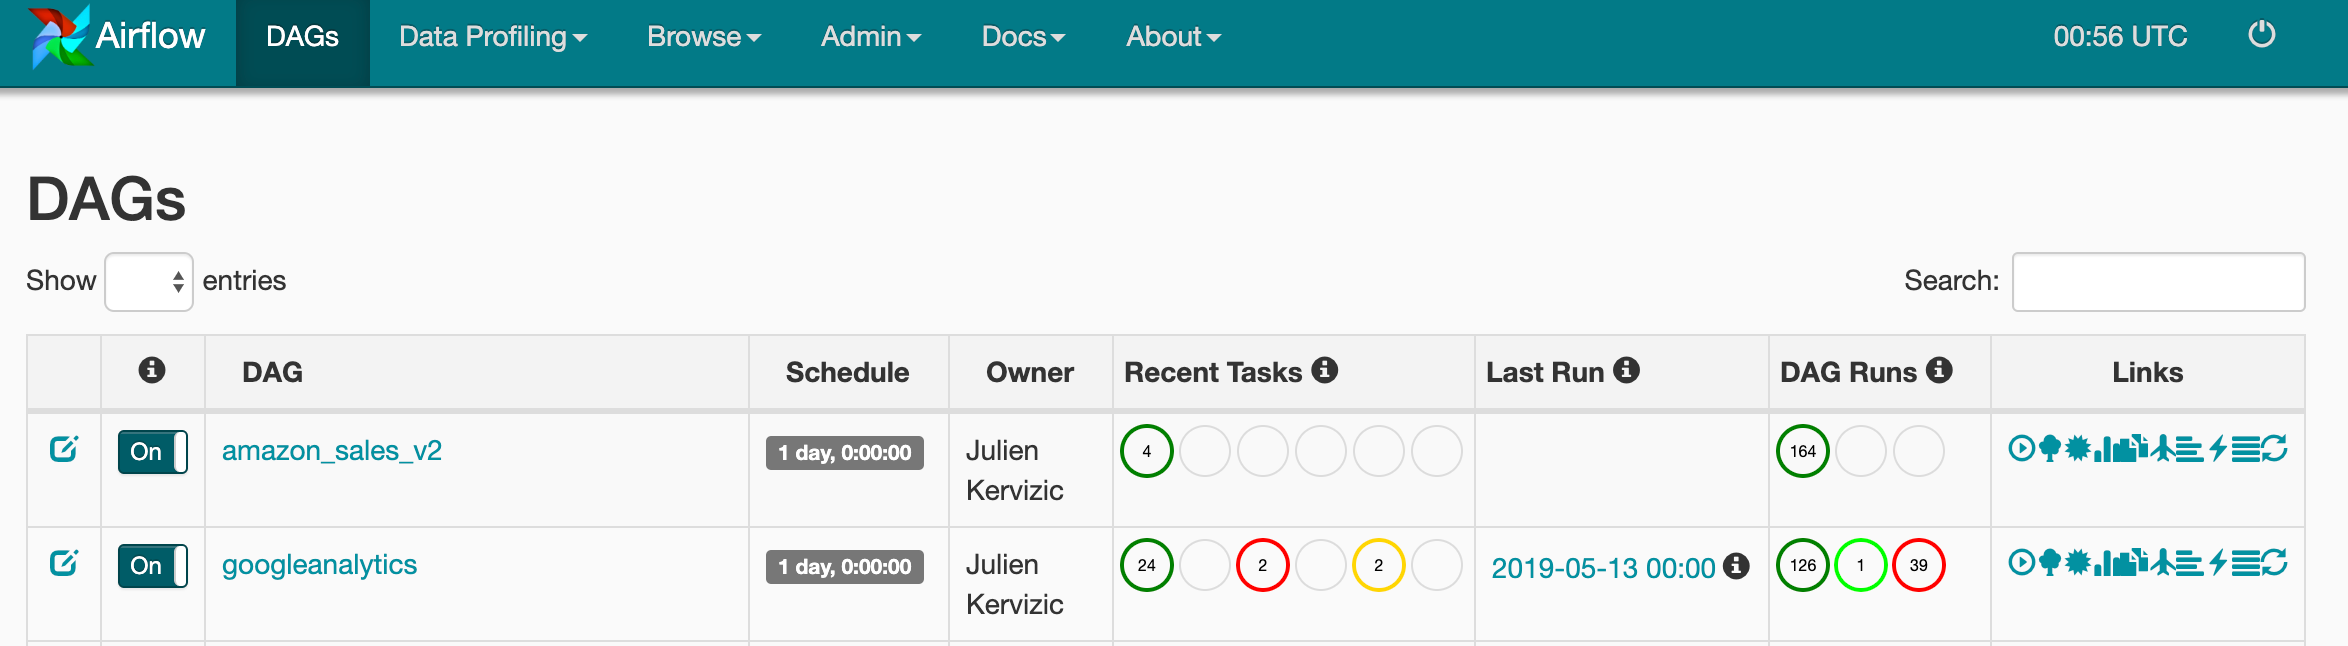Click googleanalytics running DAG runs circle 1
This screenshot has width=2348, height=646.
1861,565
